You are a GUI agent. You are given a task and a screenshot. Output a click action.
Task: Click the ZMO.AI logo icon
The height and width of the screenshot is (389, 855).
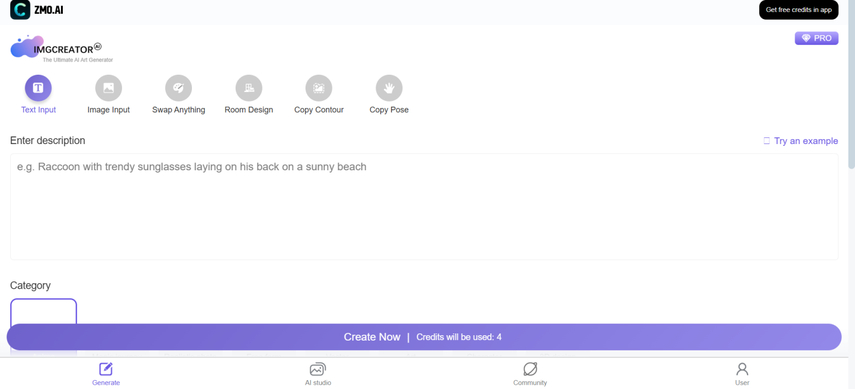pos(20,9)
